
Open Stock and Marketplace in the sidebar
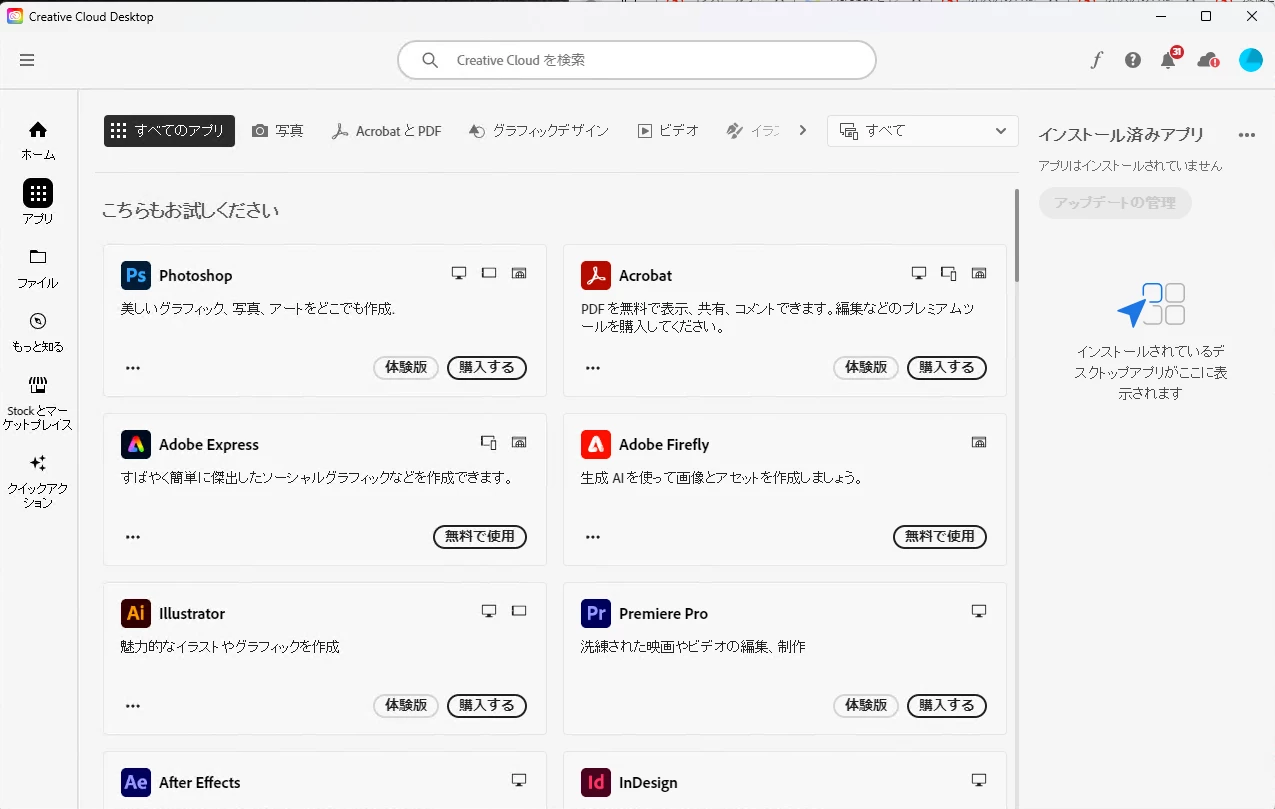click(38, 403)
